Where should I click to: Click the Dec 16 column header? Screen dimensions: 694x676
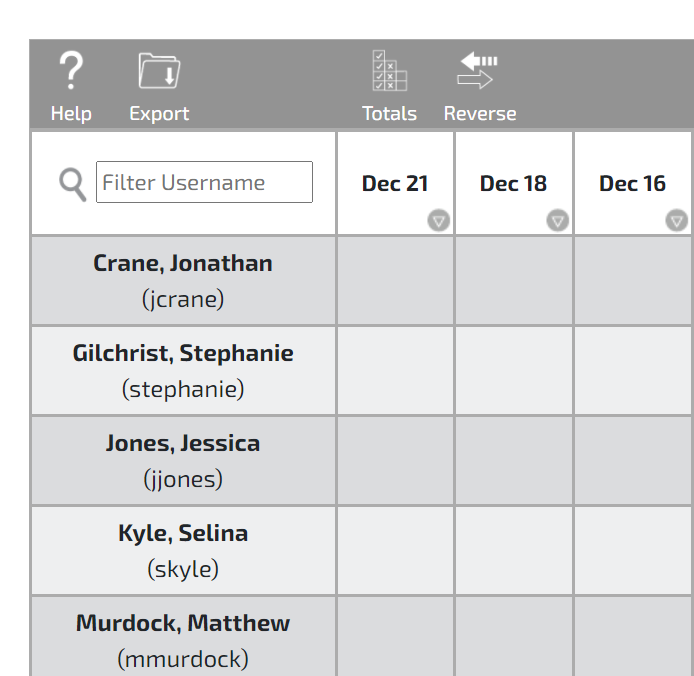(x=632, y=183)
